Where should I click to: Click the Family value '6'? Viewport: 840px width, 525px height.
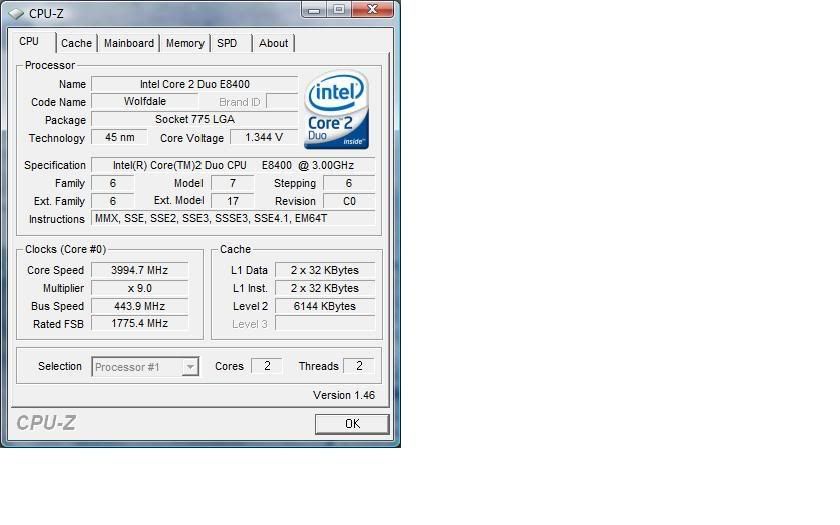[112, 183]
